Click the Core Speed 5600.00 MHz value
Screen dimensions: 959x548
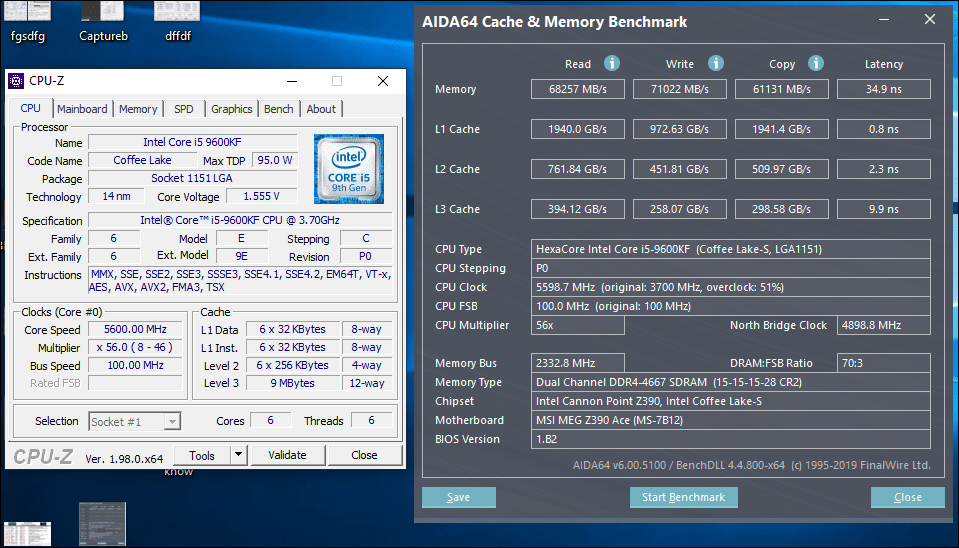tap(135, 329)
